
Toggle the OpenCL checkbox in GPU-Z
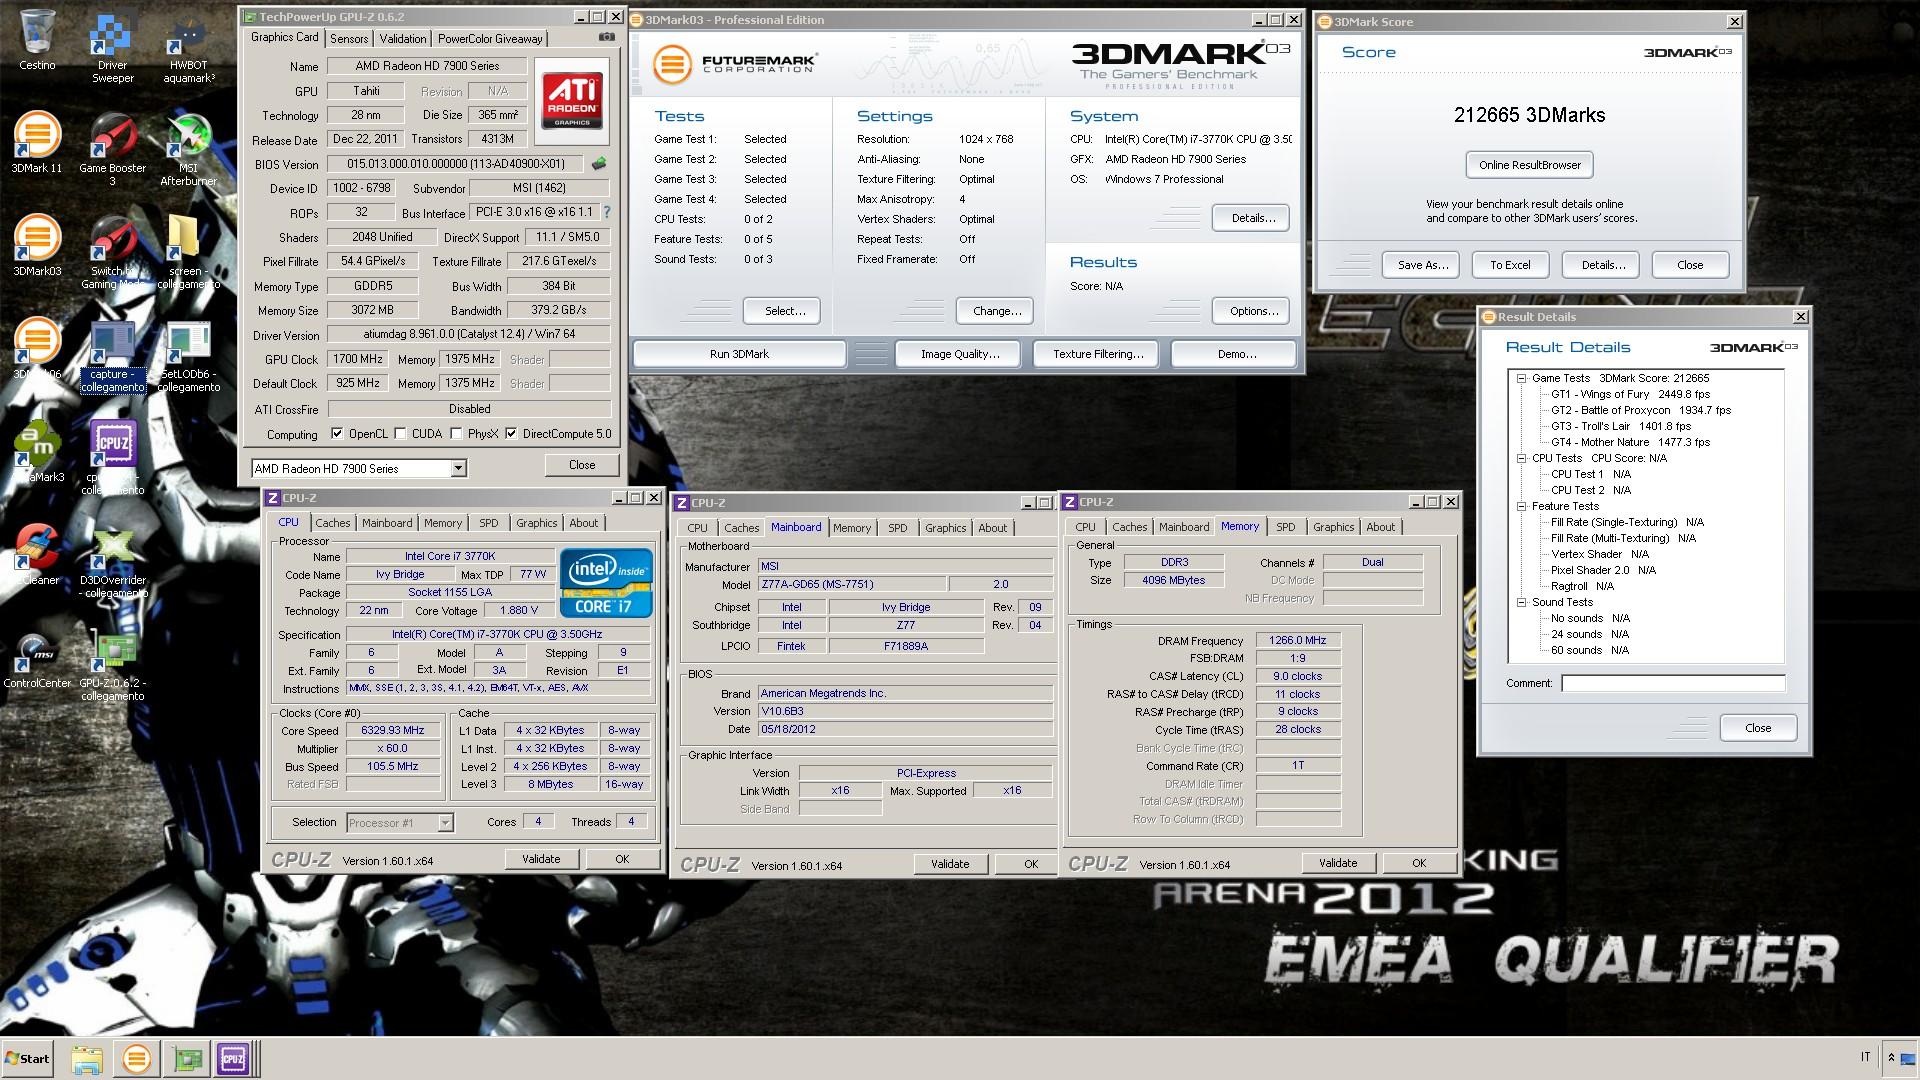338,434
